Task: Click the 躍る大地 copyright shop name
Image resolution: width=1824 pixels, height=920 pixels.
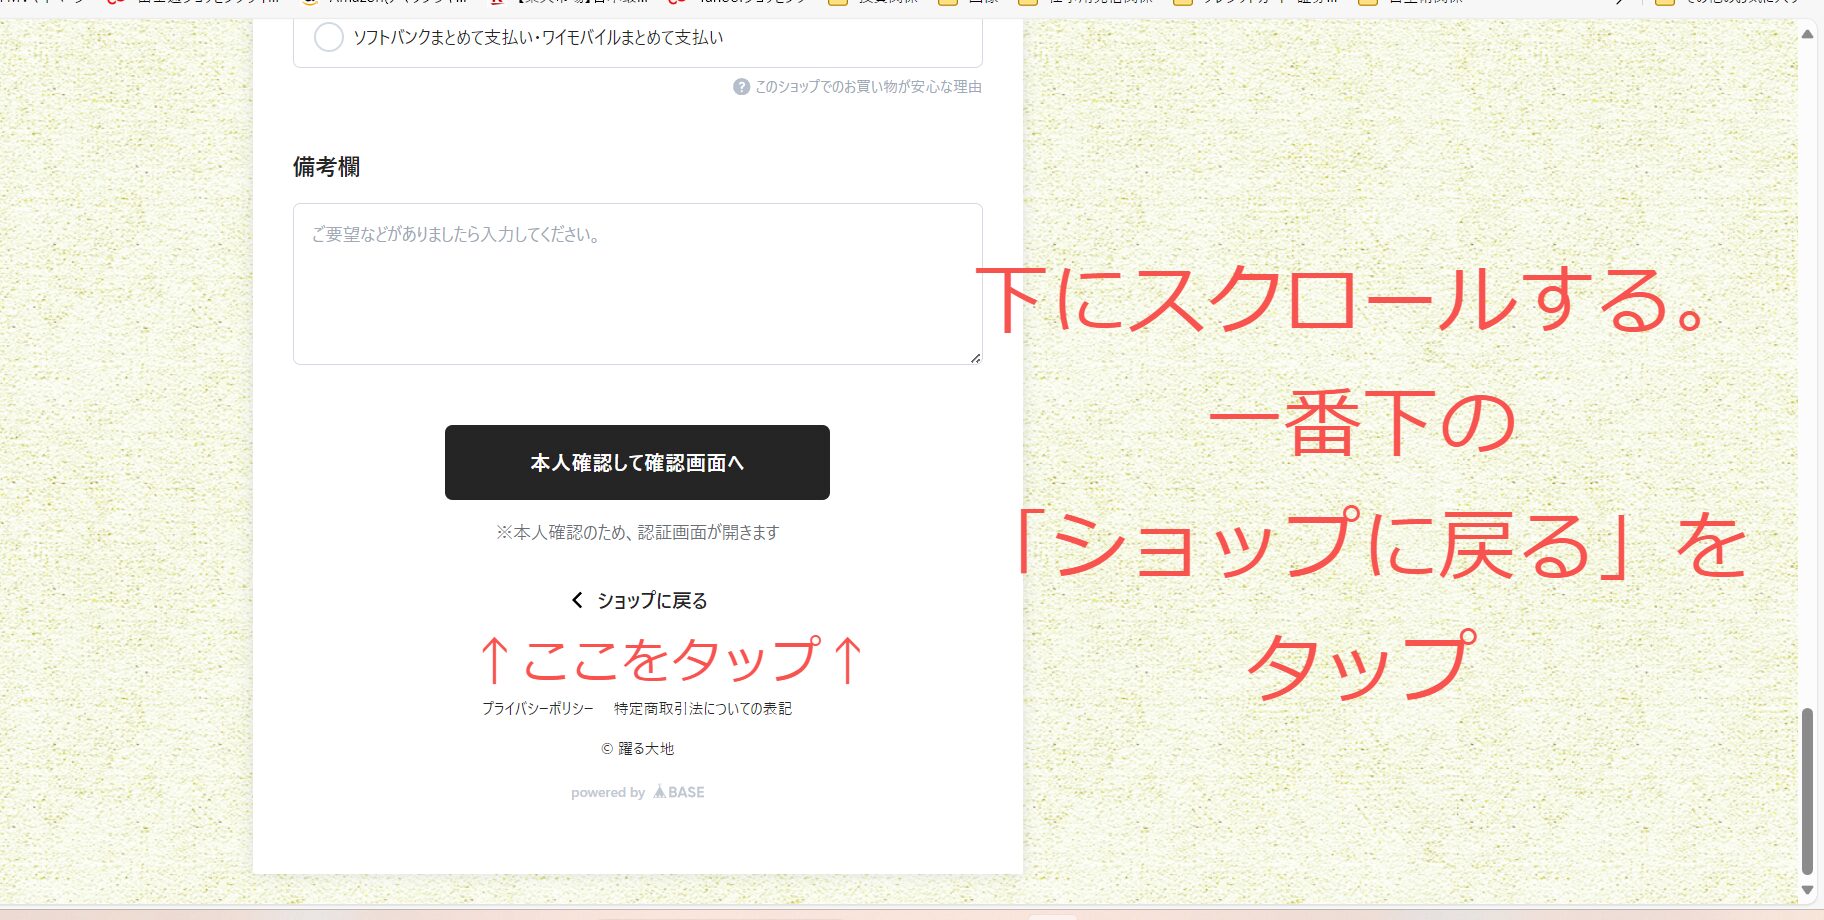Action: click(645, 748)
